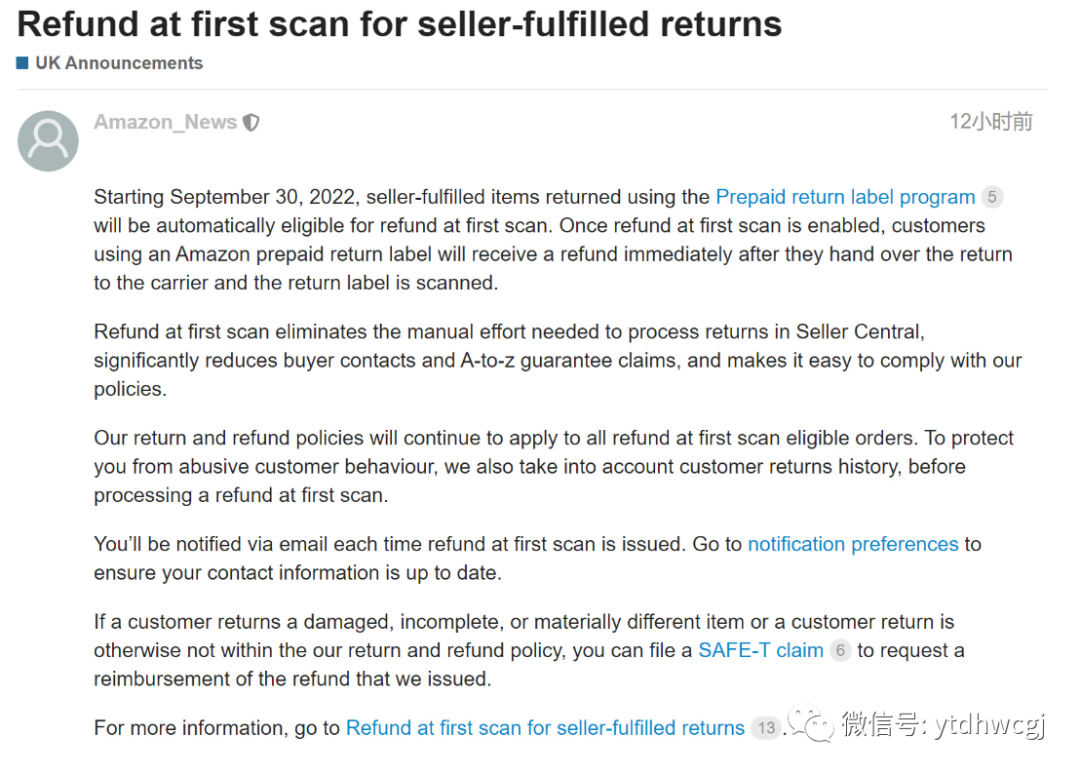Open the UK Announcements category

(118, 63)
